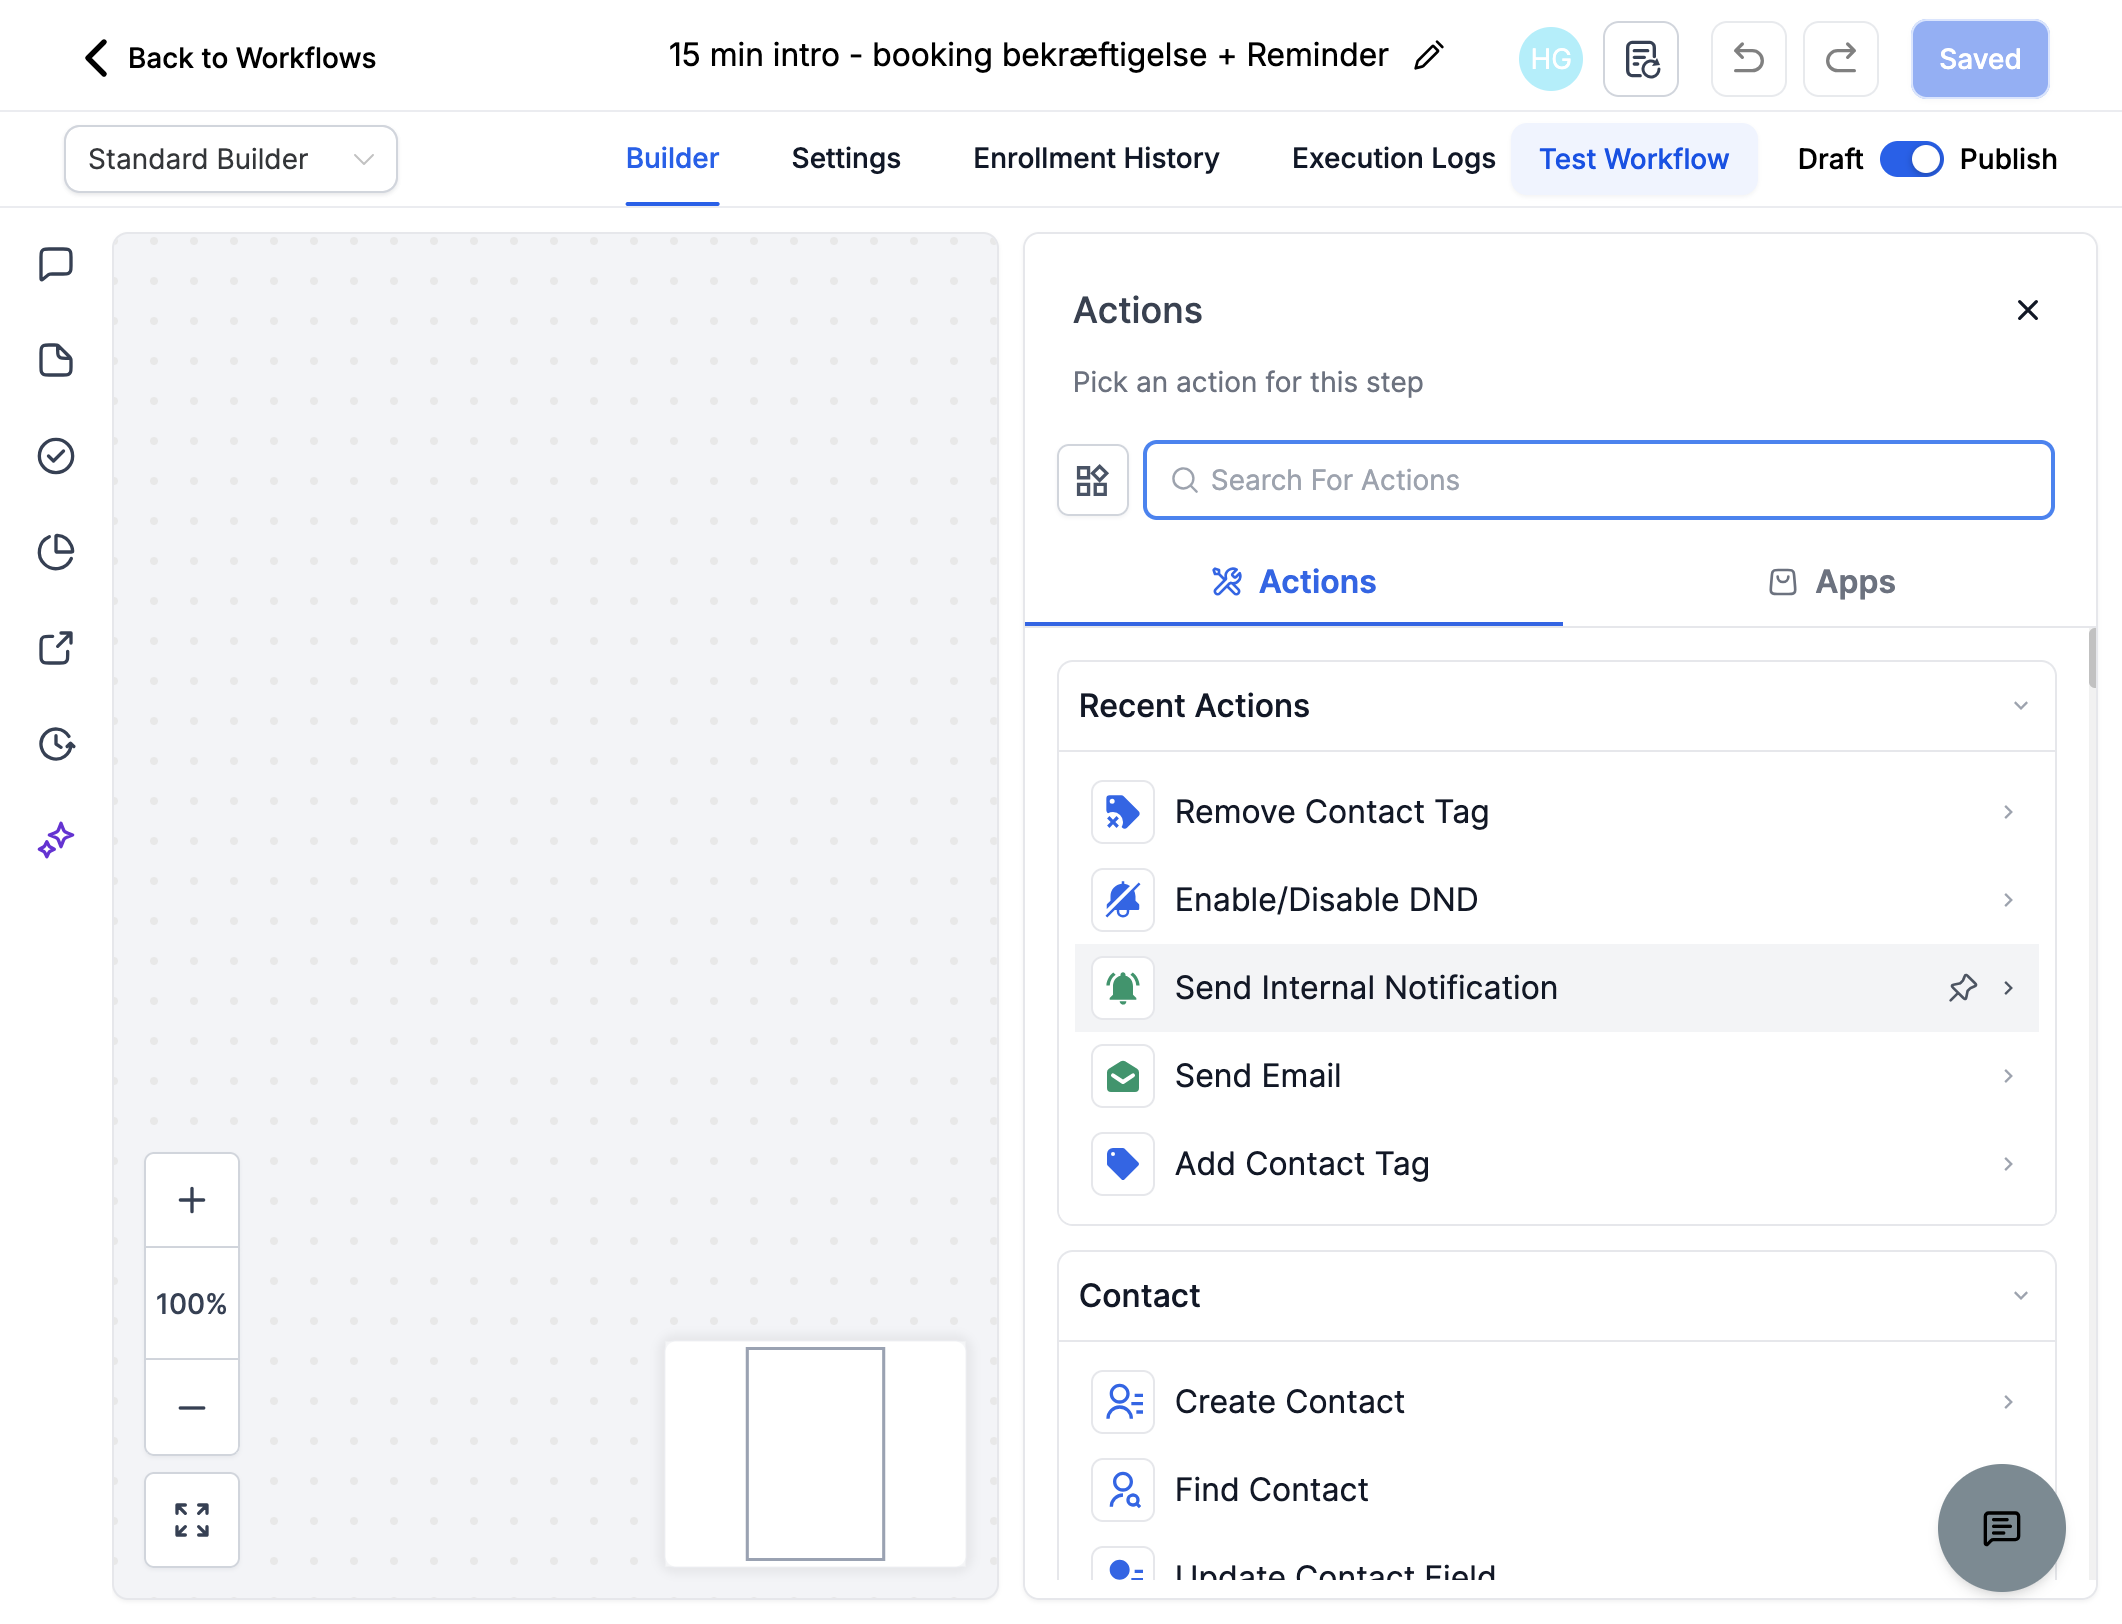This screenshot has width=2122, height=1624.
Task: Click the Test Workflow button
Action: coord(1634,159)
